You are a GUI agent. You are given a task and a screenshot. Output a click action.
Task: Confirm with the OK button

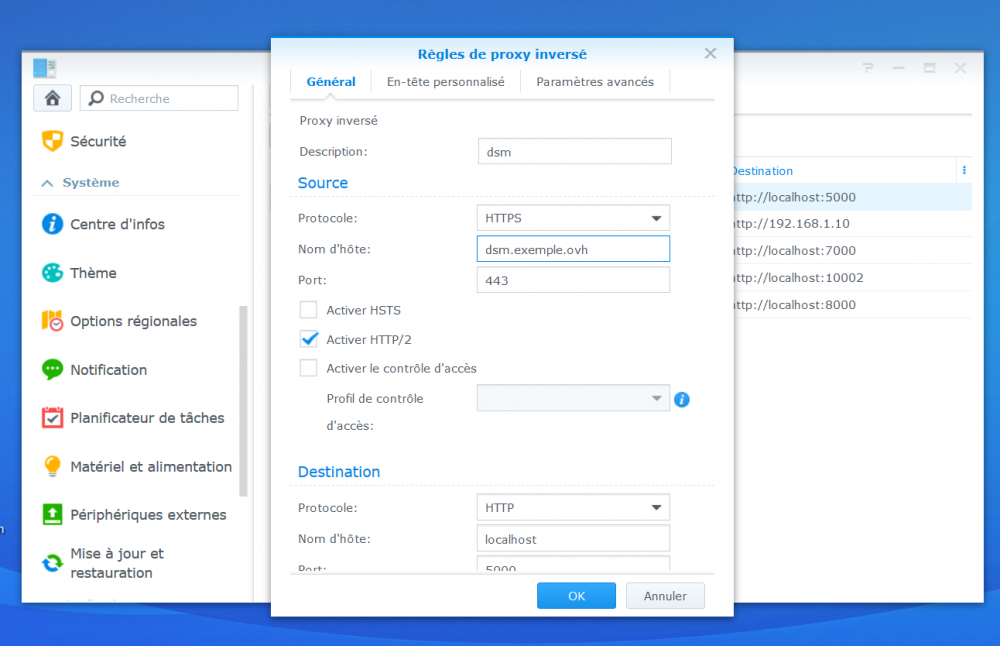pos(577,596)
